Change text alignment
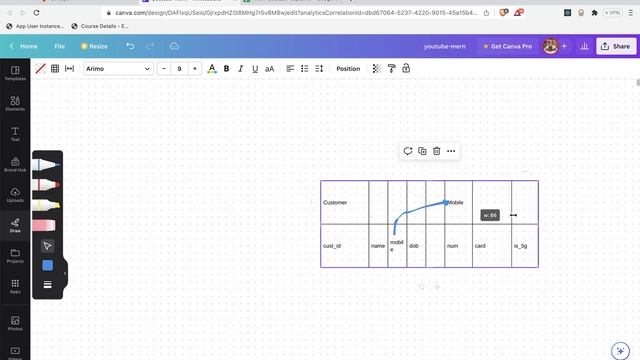The width and height of the screenshot is (640, 360). point(290,69)
